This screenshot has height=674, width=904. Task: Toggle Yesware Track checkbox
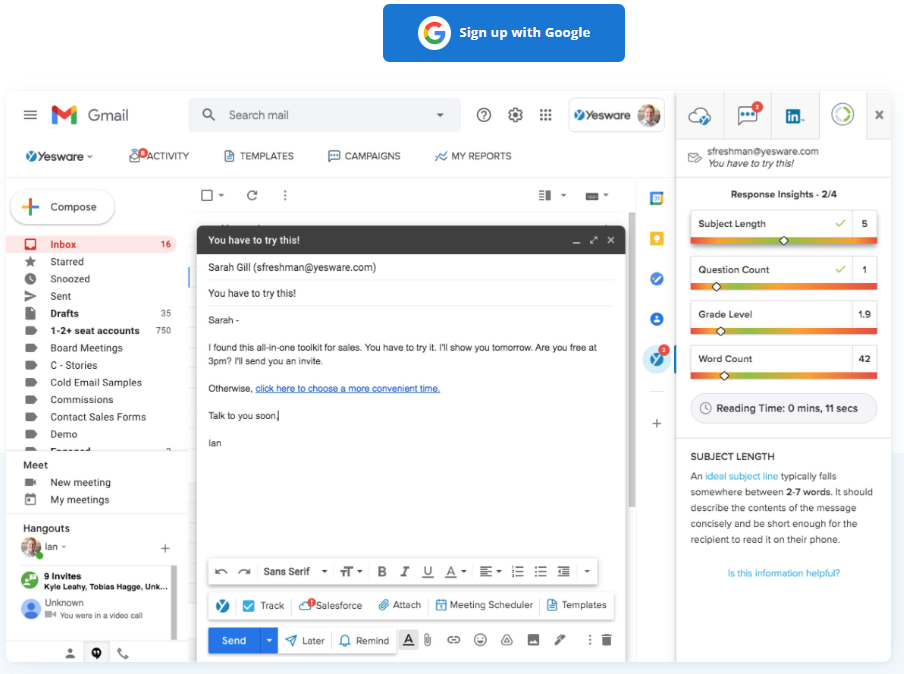[x=248, y=605]
